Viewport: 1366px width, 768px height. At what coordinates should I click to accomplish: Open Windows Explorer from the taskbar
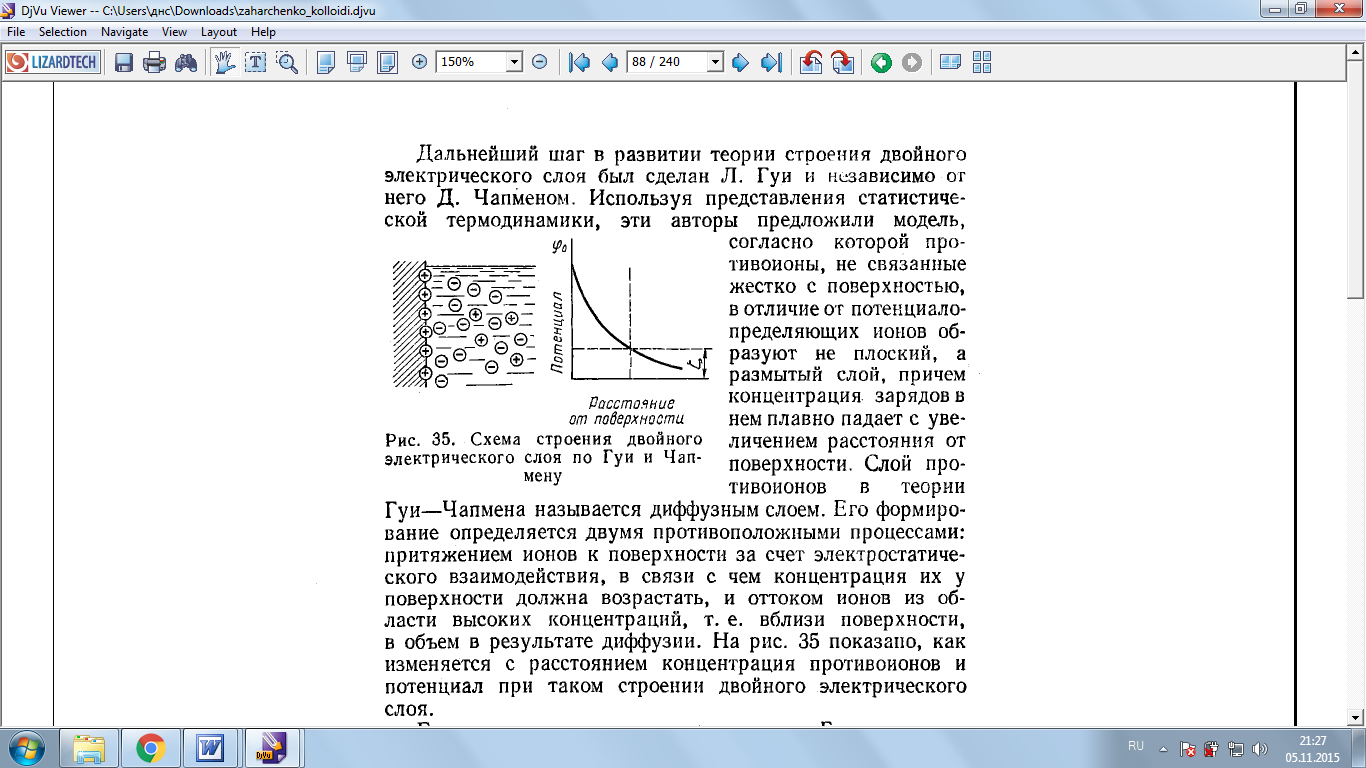pyautogui.click(x=89, y=747)
